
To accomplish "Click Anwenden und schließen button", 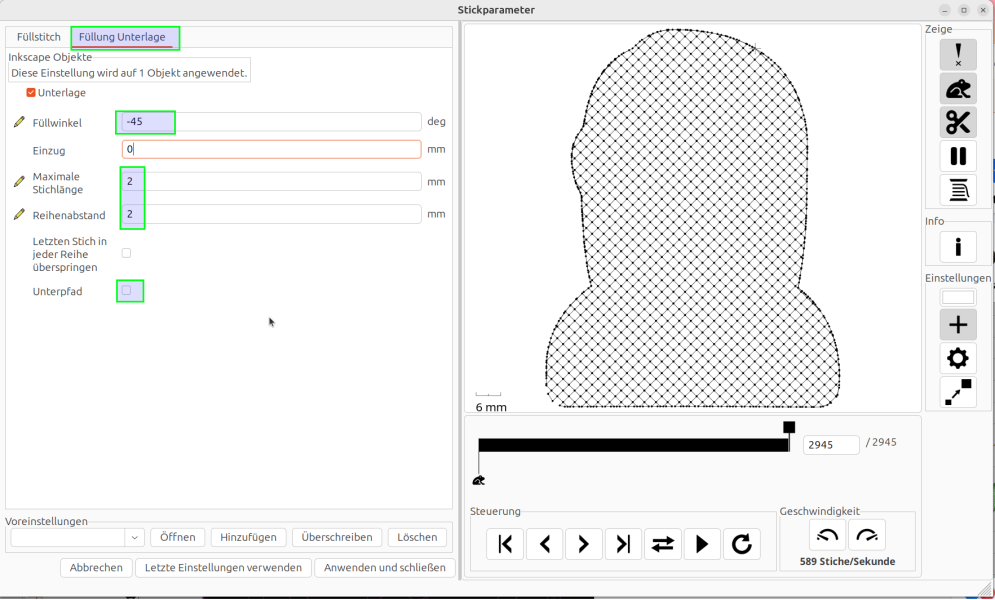I will 385,568.
